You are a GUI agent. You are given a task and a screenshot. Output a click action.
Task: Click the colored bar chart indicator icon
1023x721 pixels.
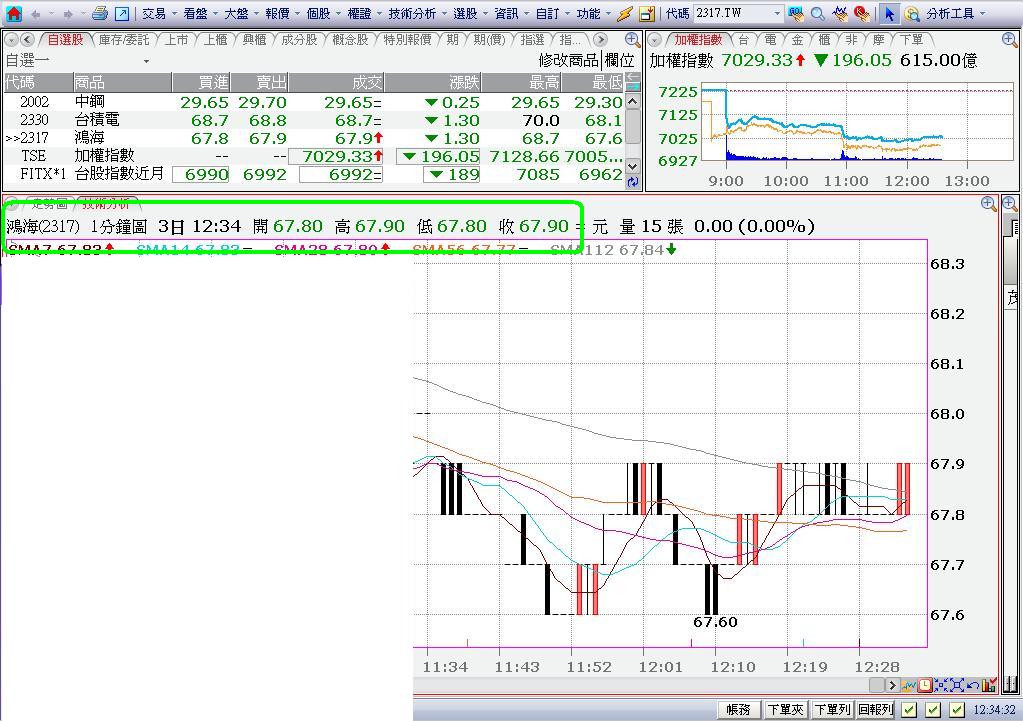tap(989, 685)
